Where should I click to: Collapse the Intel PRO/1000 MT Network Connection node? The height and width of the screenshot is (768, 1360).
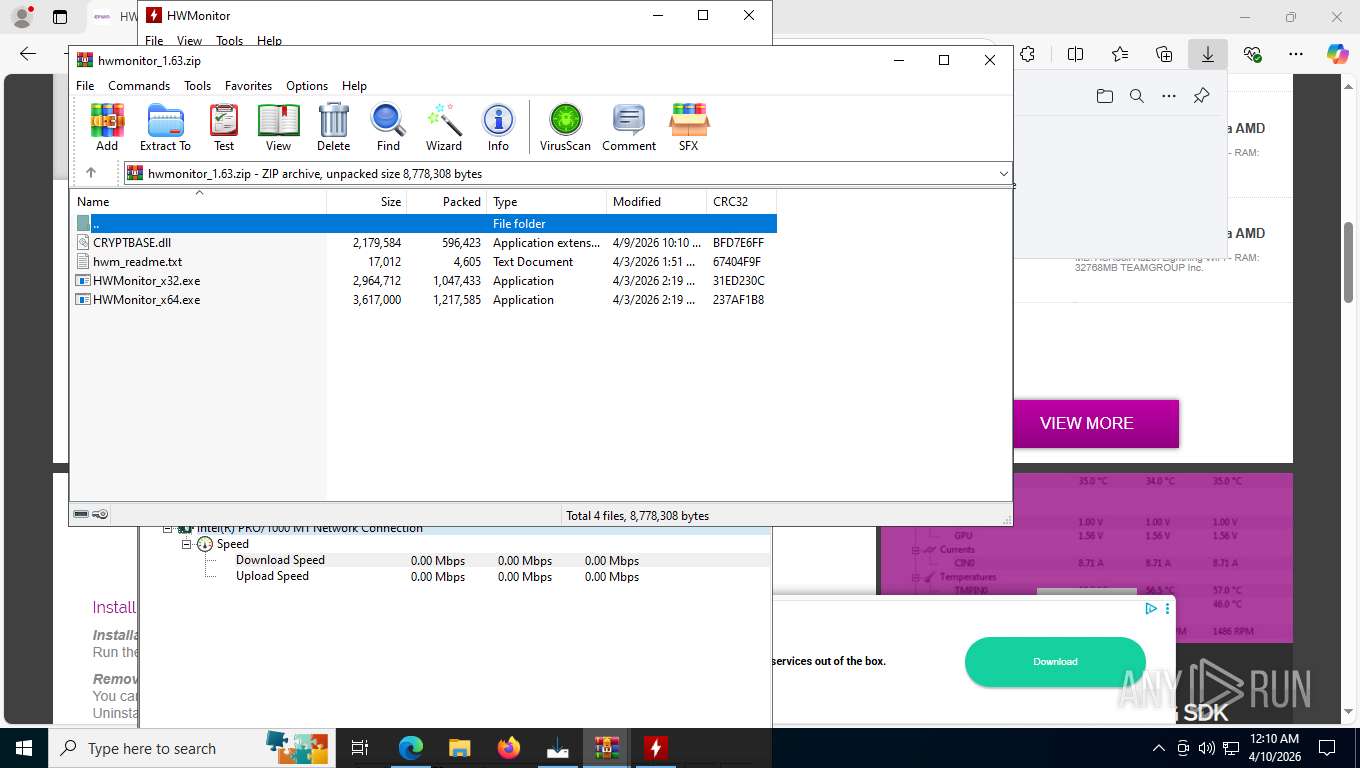coord(169,529)
